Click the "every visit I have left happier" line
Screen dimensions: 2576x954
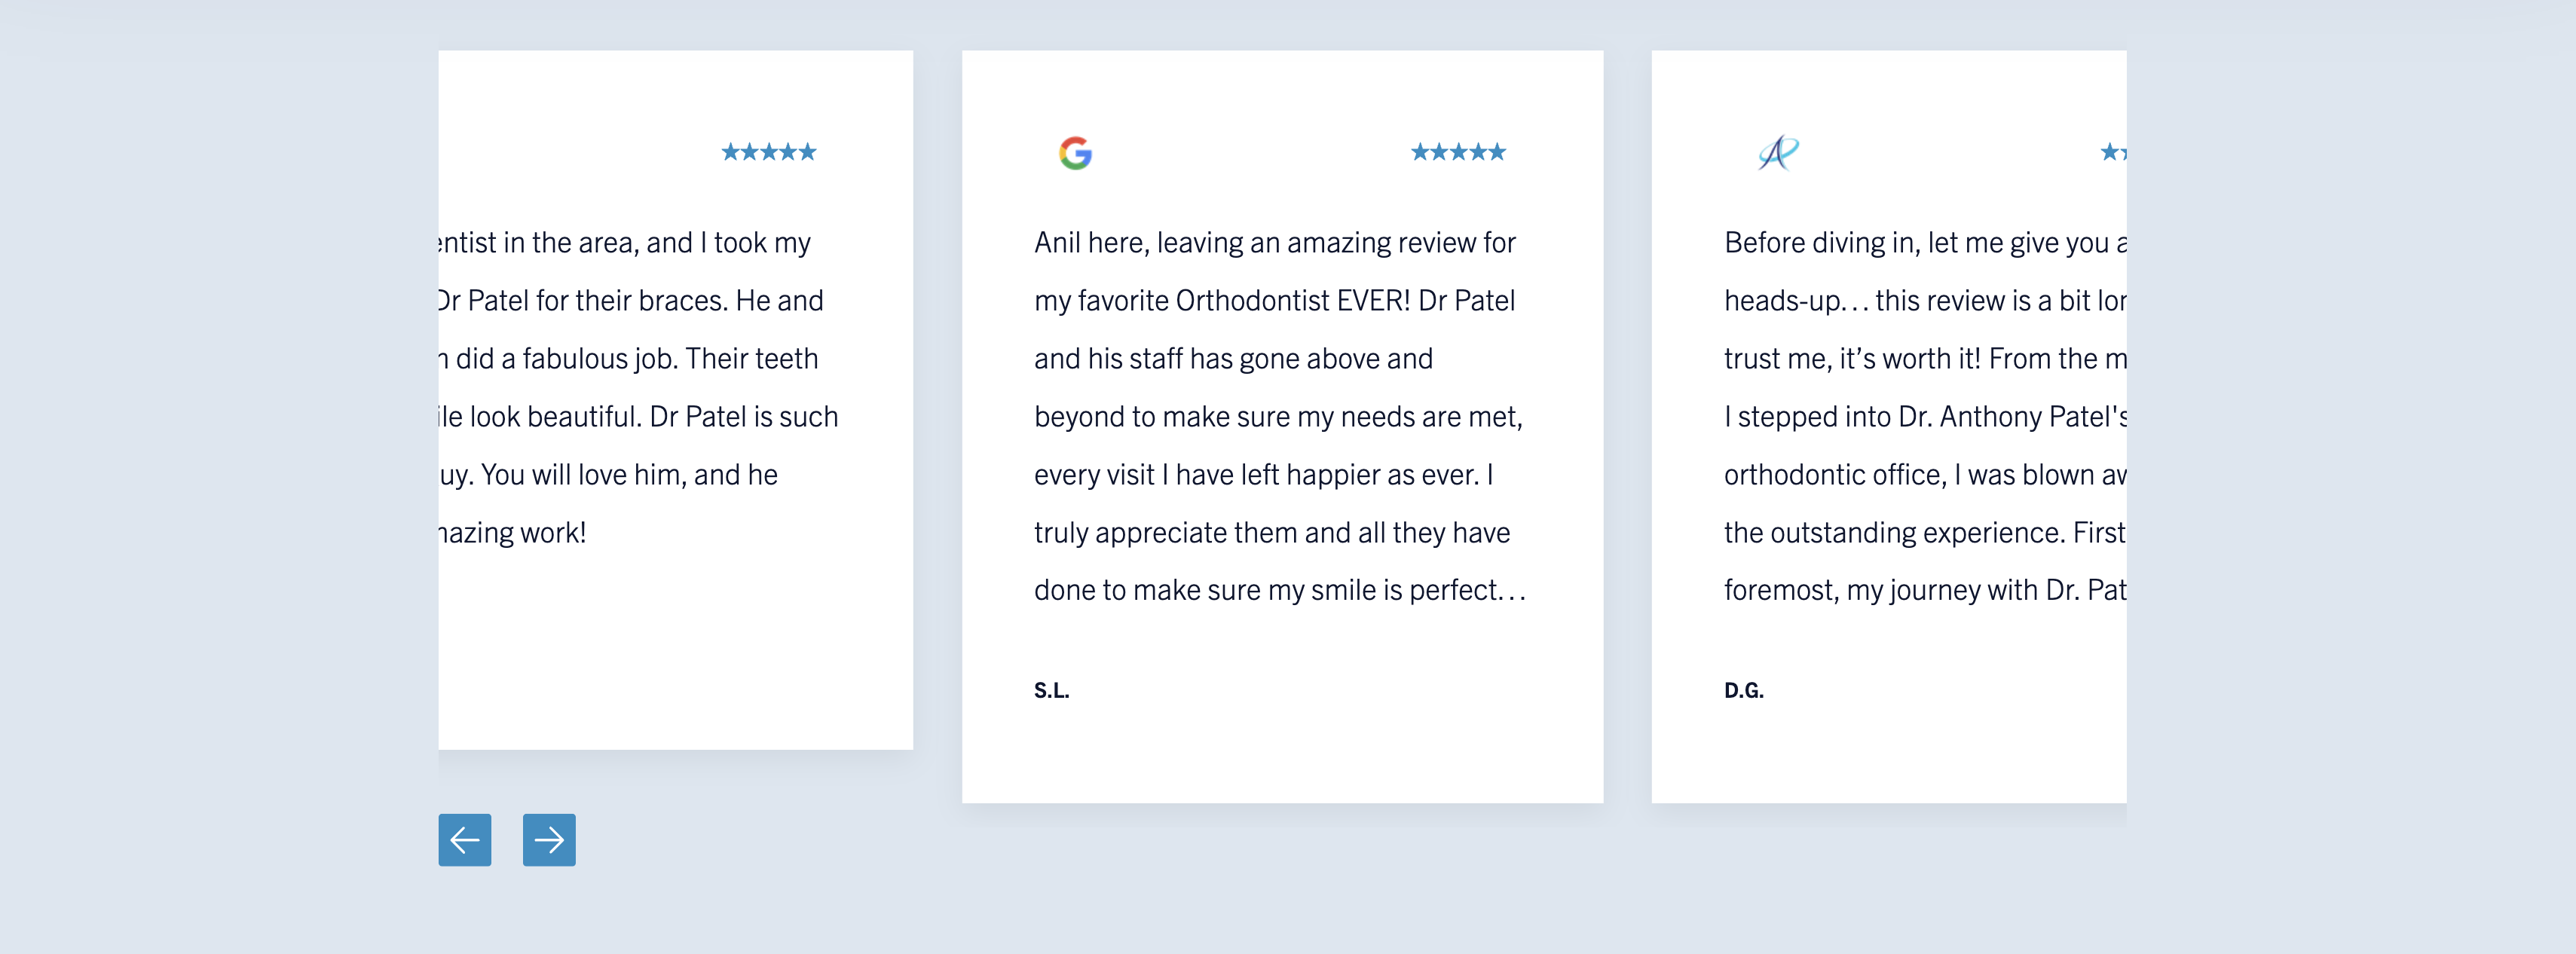click(x=1263, y=475)
